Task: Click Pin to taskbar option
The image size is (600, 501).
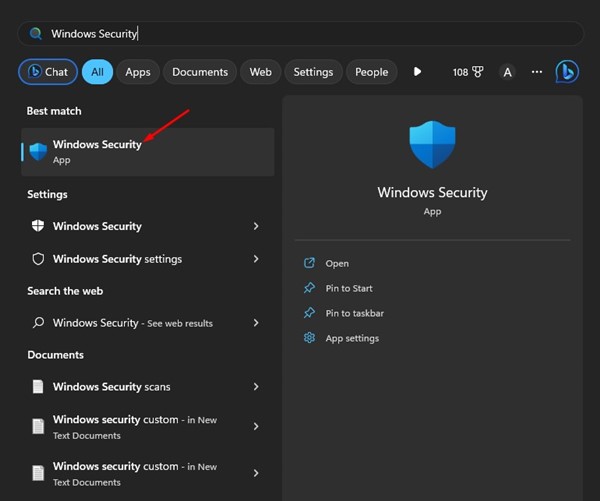Action: coord(354,313)
